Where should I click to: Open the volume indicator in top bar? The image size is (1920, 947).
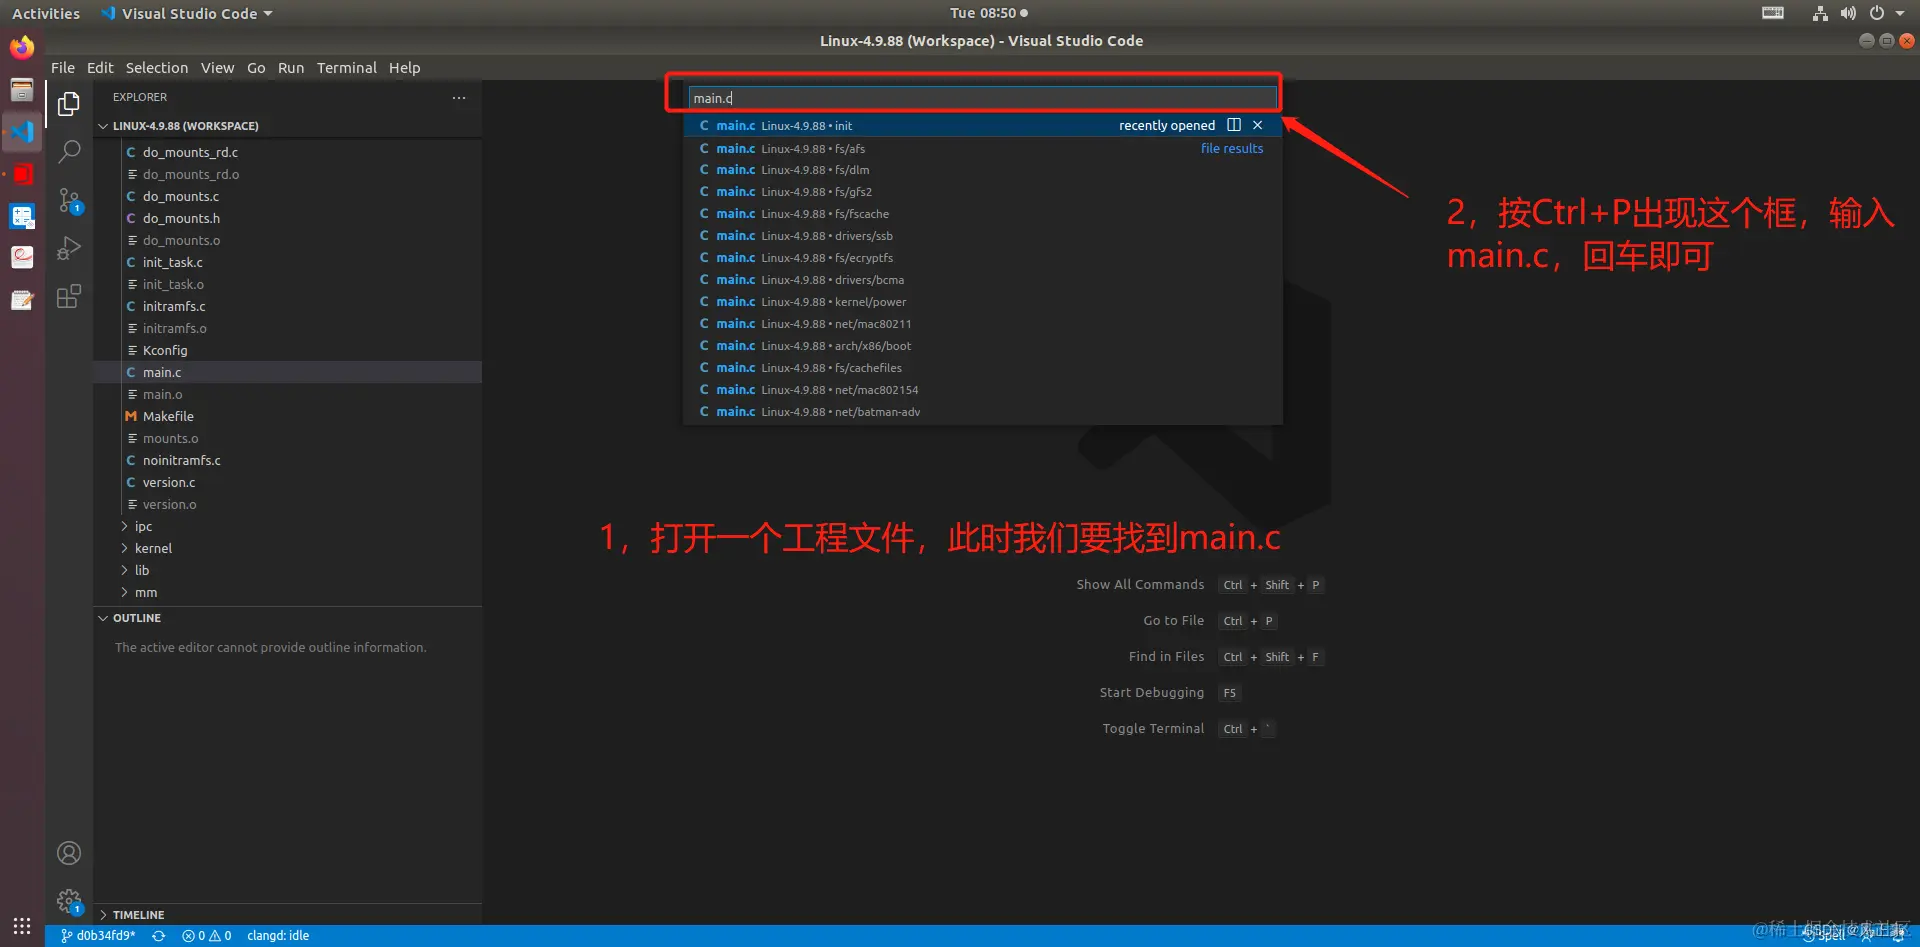tap(1848, 13)
